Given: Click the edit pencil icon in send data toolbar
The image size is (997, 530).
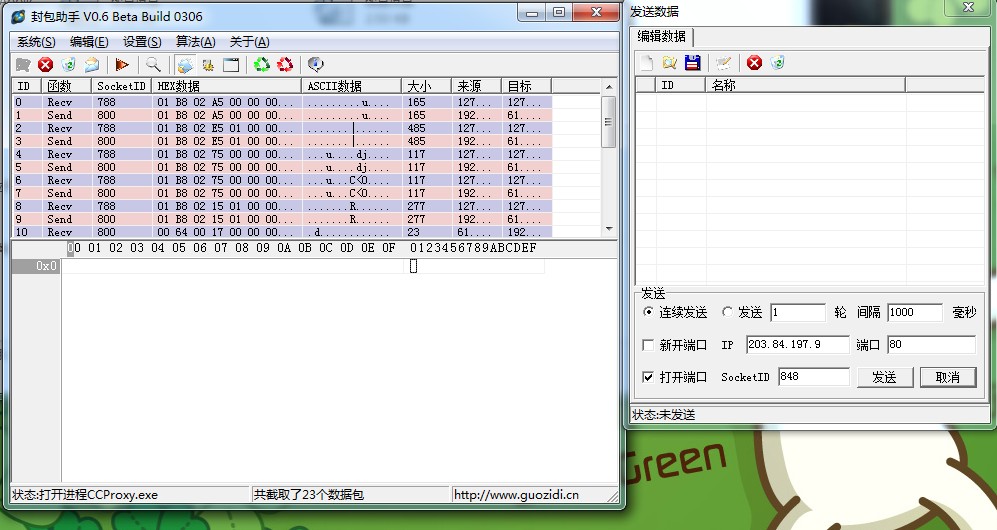Looking at the screenshot, I should pos(723,62).
